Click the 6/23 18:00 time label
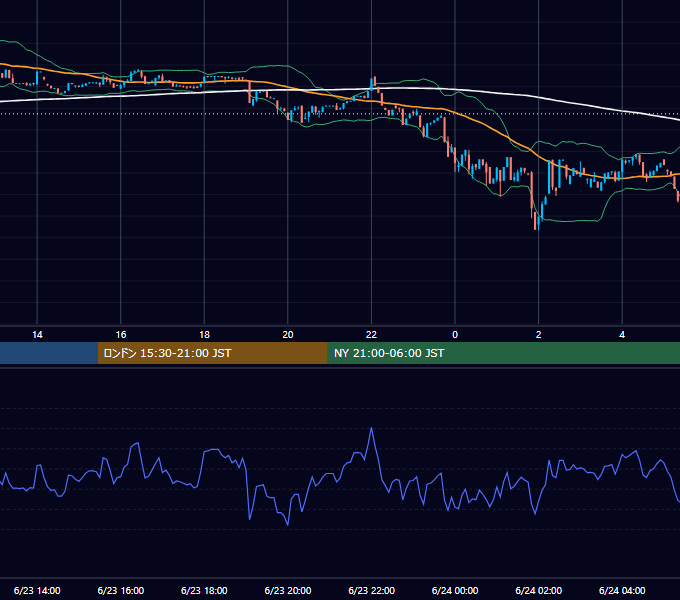This screenshot has height=600, width=680. [x=204, y=590]
